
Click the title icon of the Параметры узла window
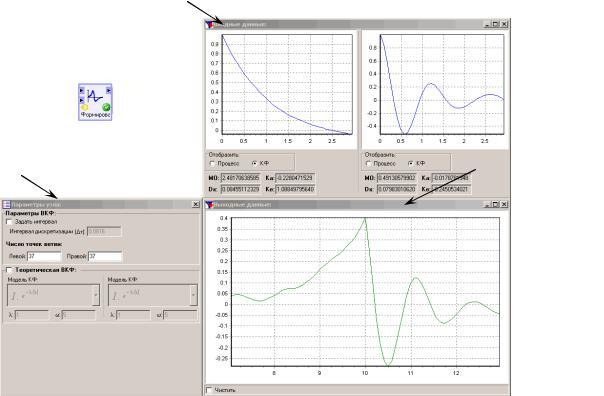(x=7, y=205)
